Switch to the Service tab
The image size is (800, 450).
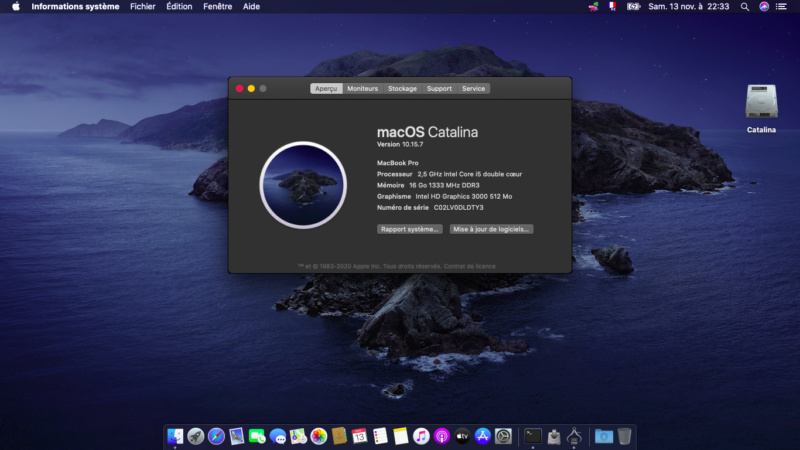(473, 89)
